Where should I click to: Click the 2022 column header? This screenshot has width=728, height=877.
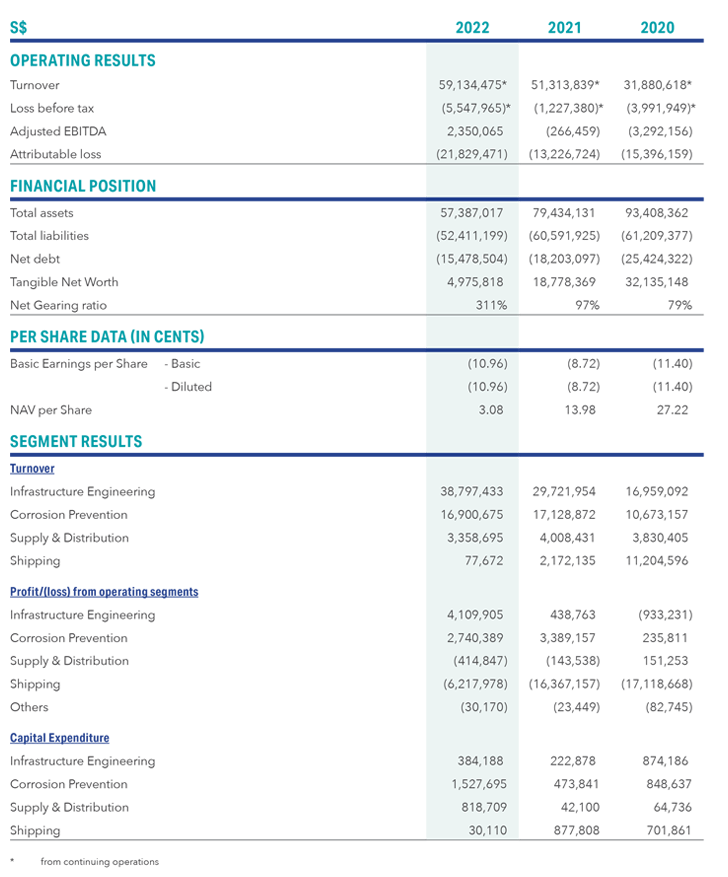472,27
